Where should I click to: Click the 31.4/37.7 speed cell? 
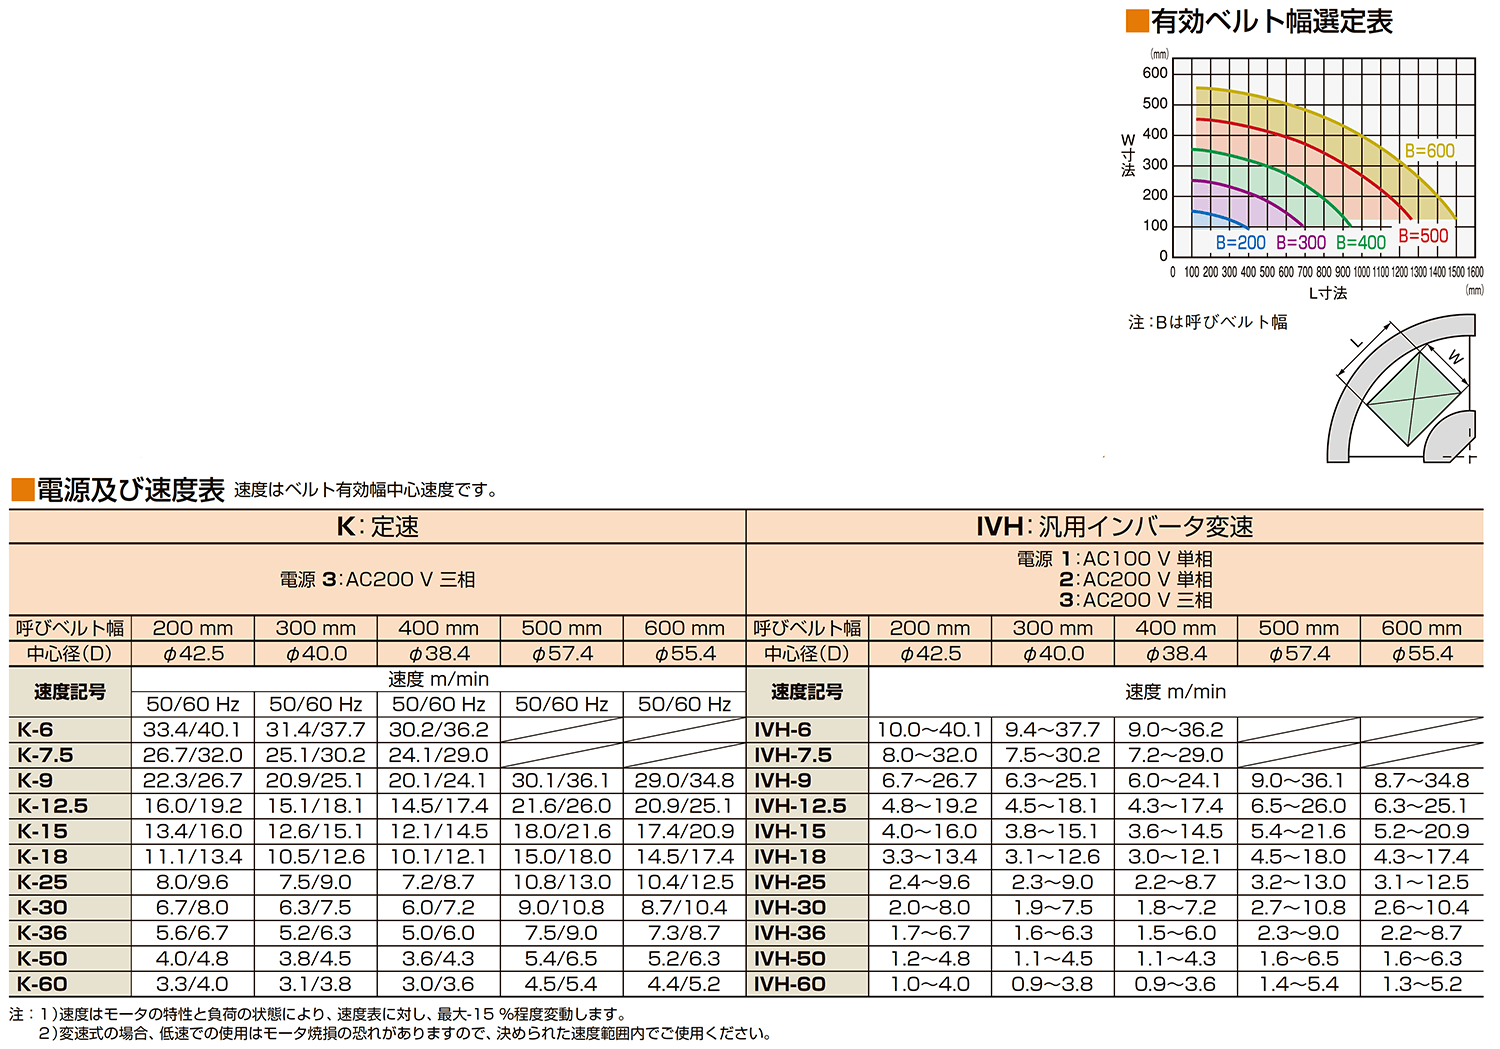[x=316, y=730]
